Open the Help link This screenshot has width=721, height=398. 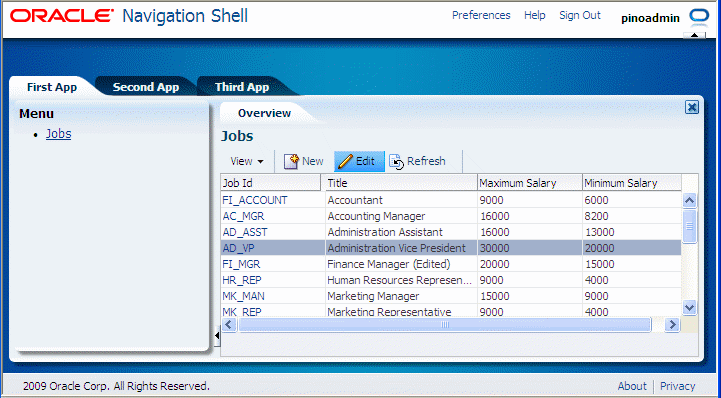point(534,15)
